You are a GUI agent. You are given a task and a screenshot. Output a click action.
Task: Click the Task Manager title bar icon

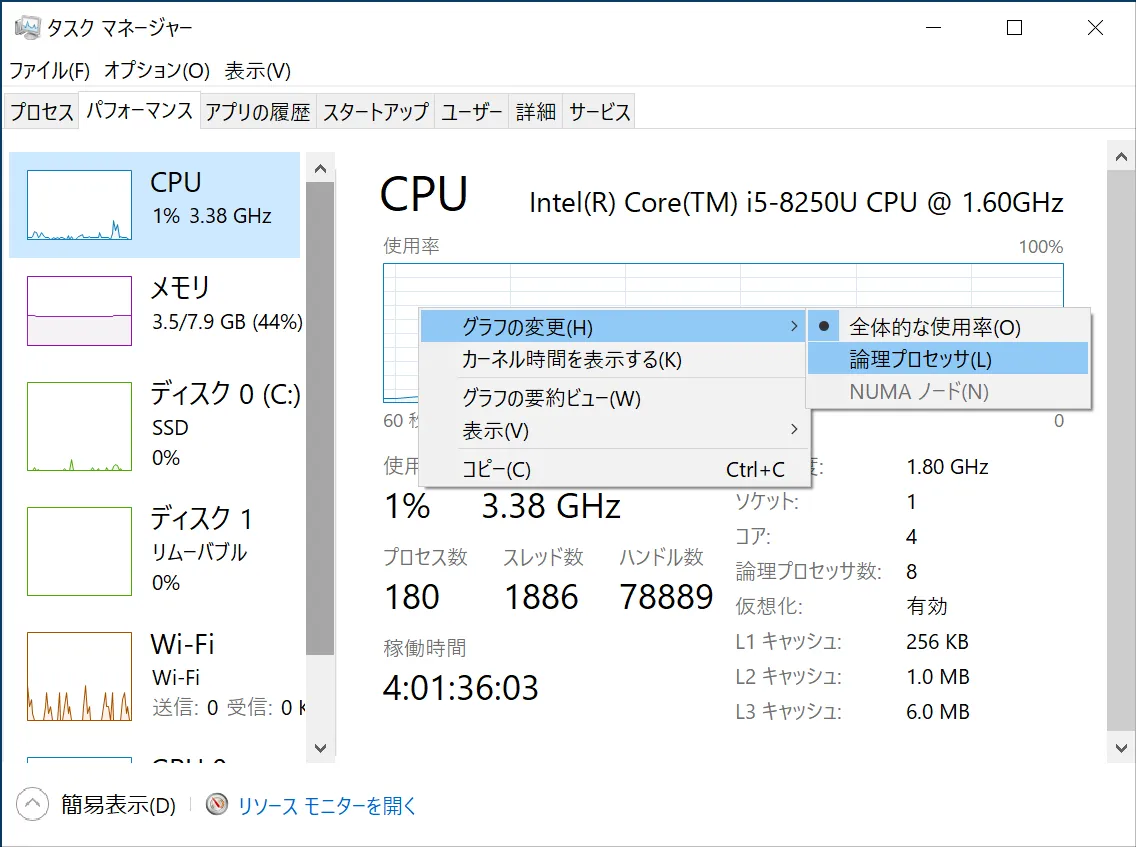click(x=28, y=28)
